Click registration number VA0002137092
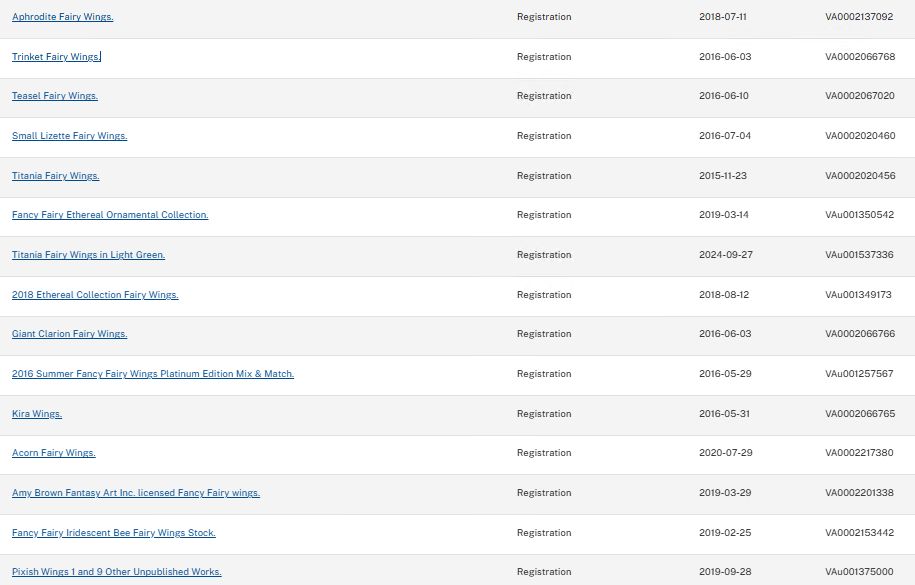 click(x=860, y=17)
